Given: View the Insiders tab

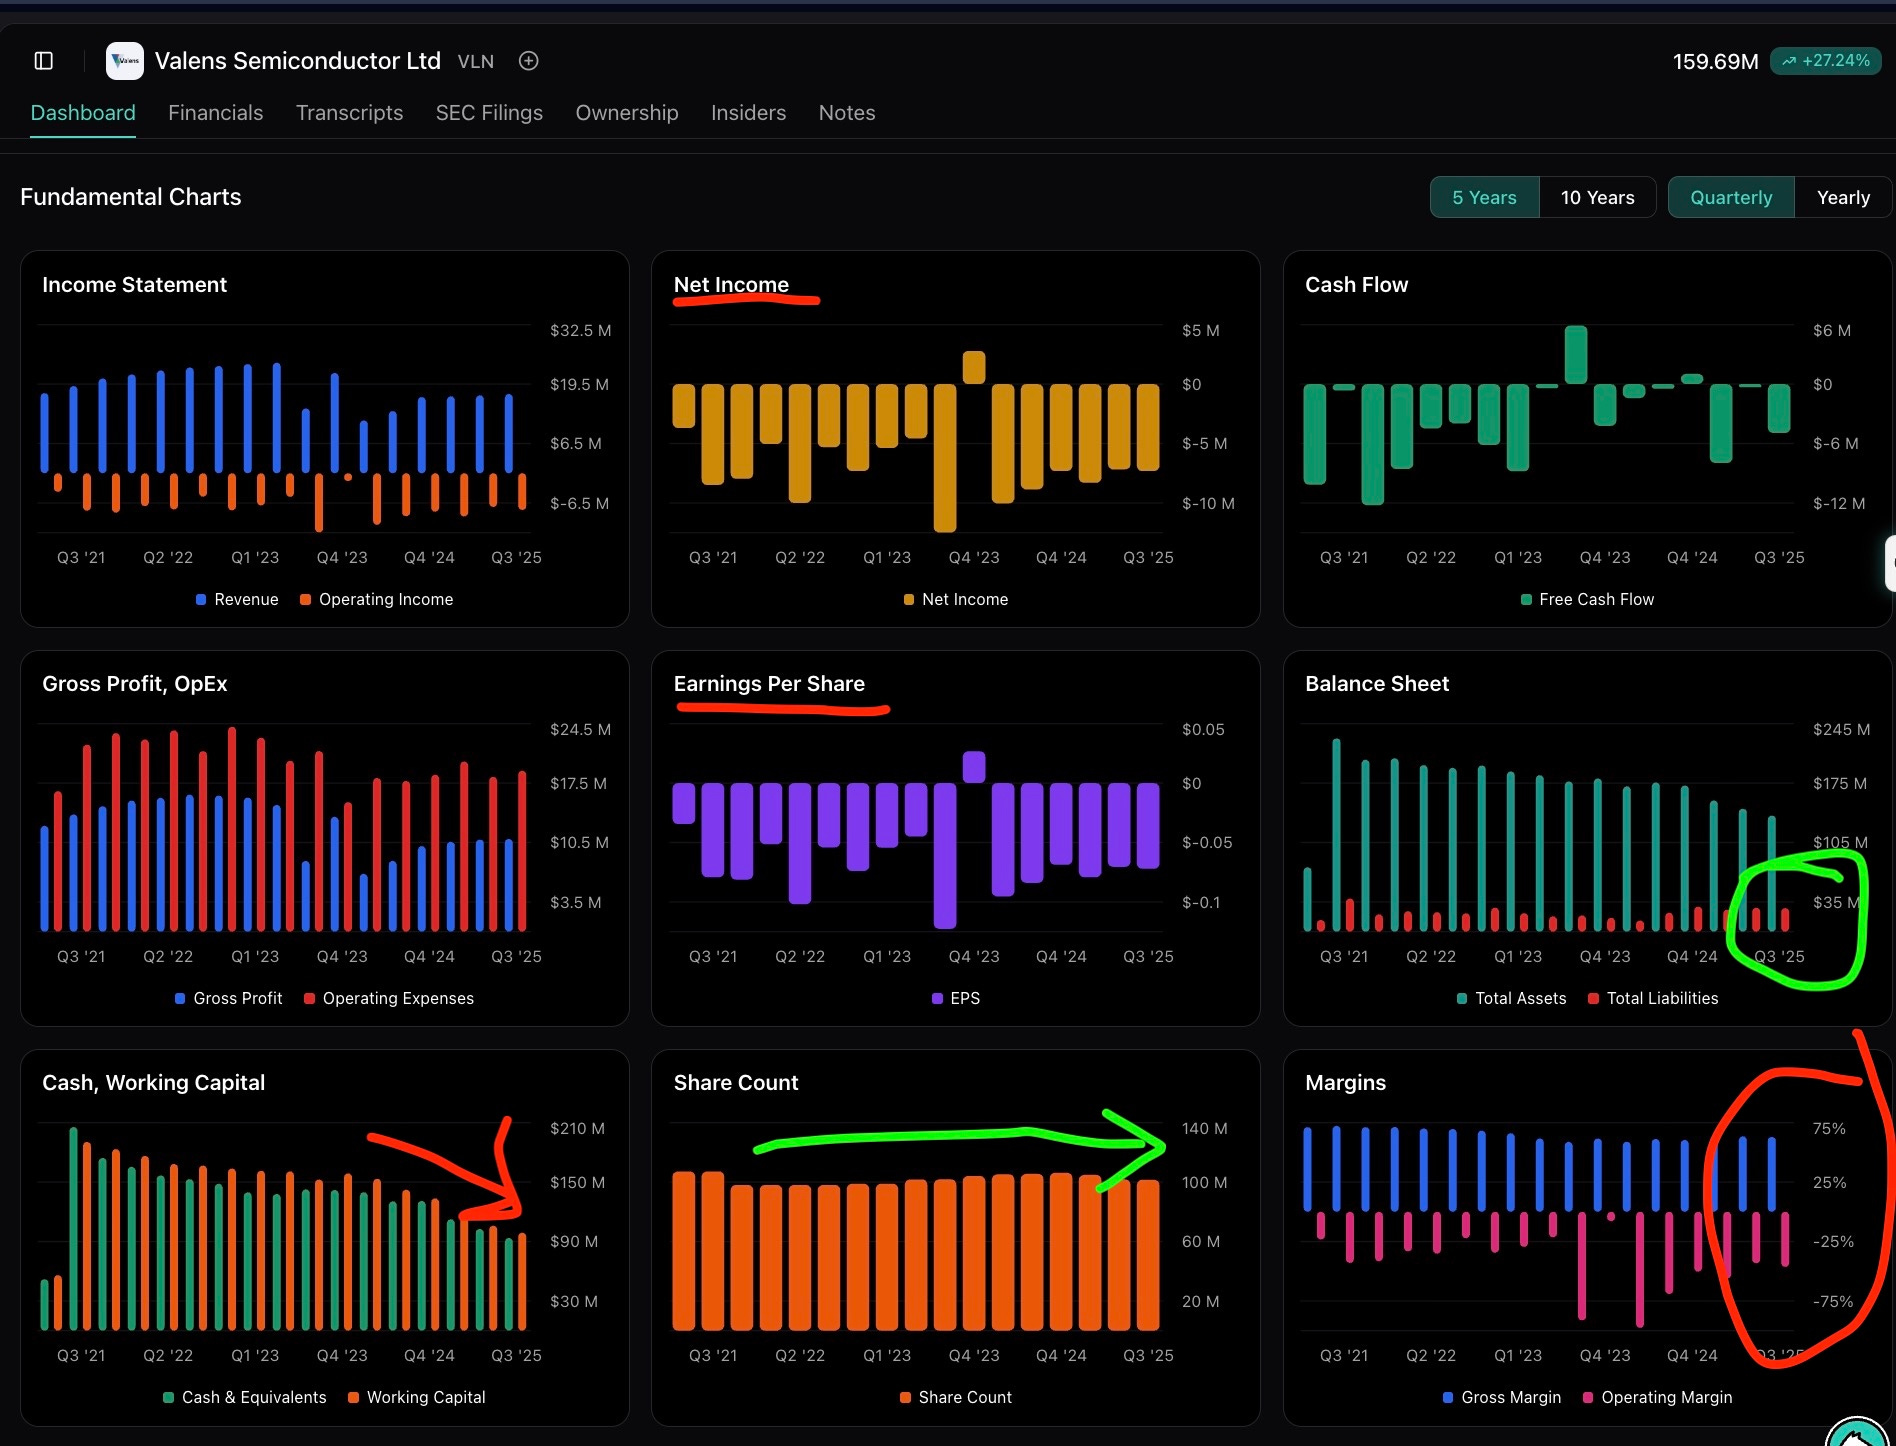Looking at the screenshot, I should tap(749, 113).
